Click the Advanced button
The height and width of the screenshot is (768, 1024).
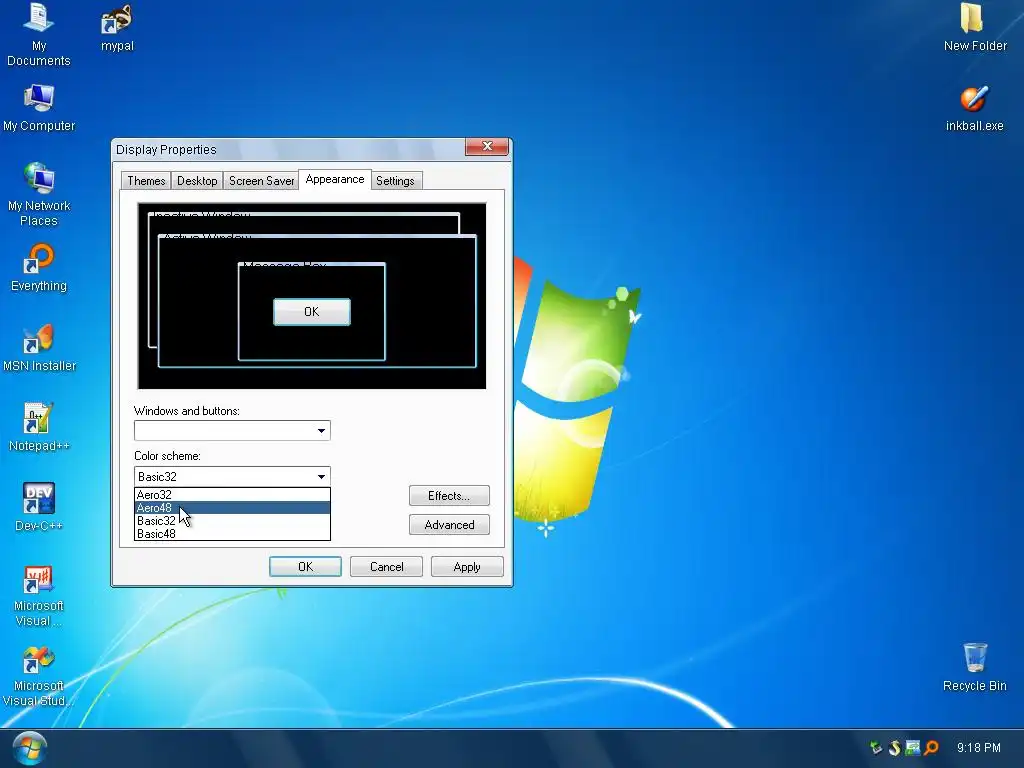[449, 525]
